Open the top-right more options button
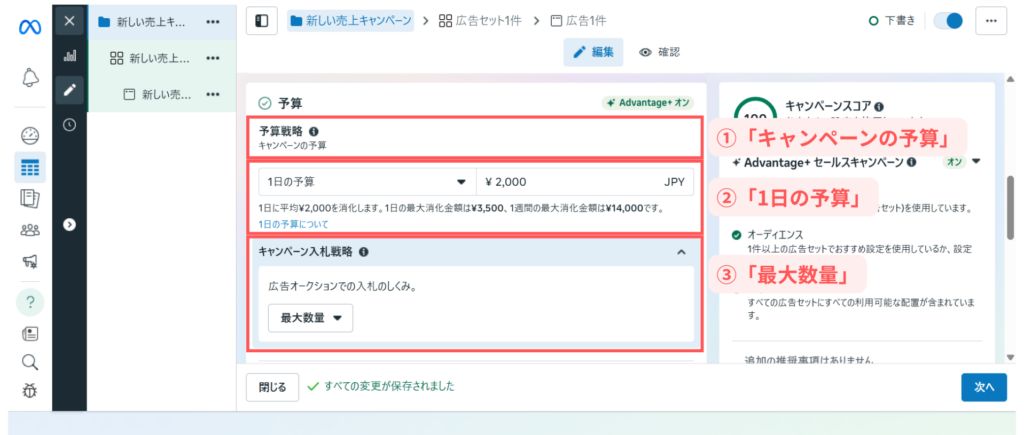This screenshot has width=1024, height=435. (x=991, y=21)
